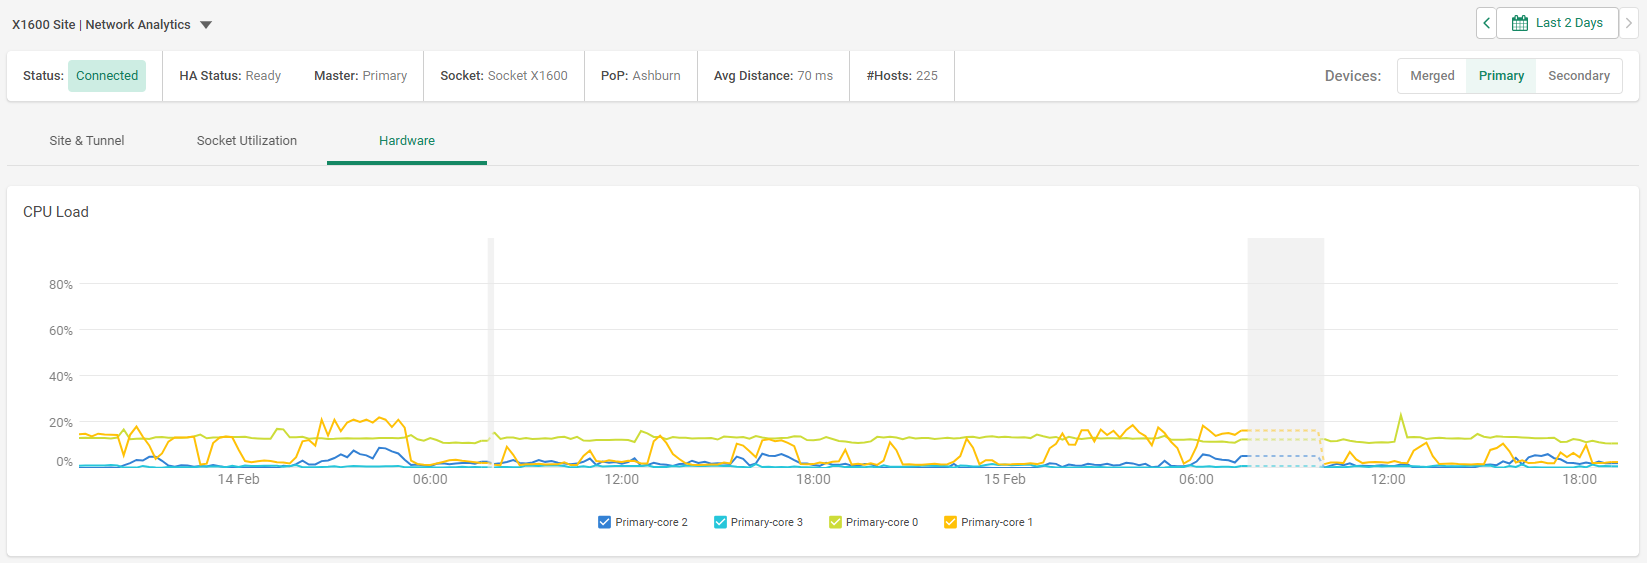
Task: Open the Last 2 Days date picker
Action: pos(1557,23)
